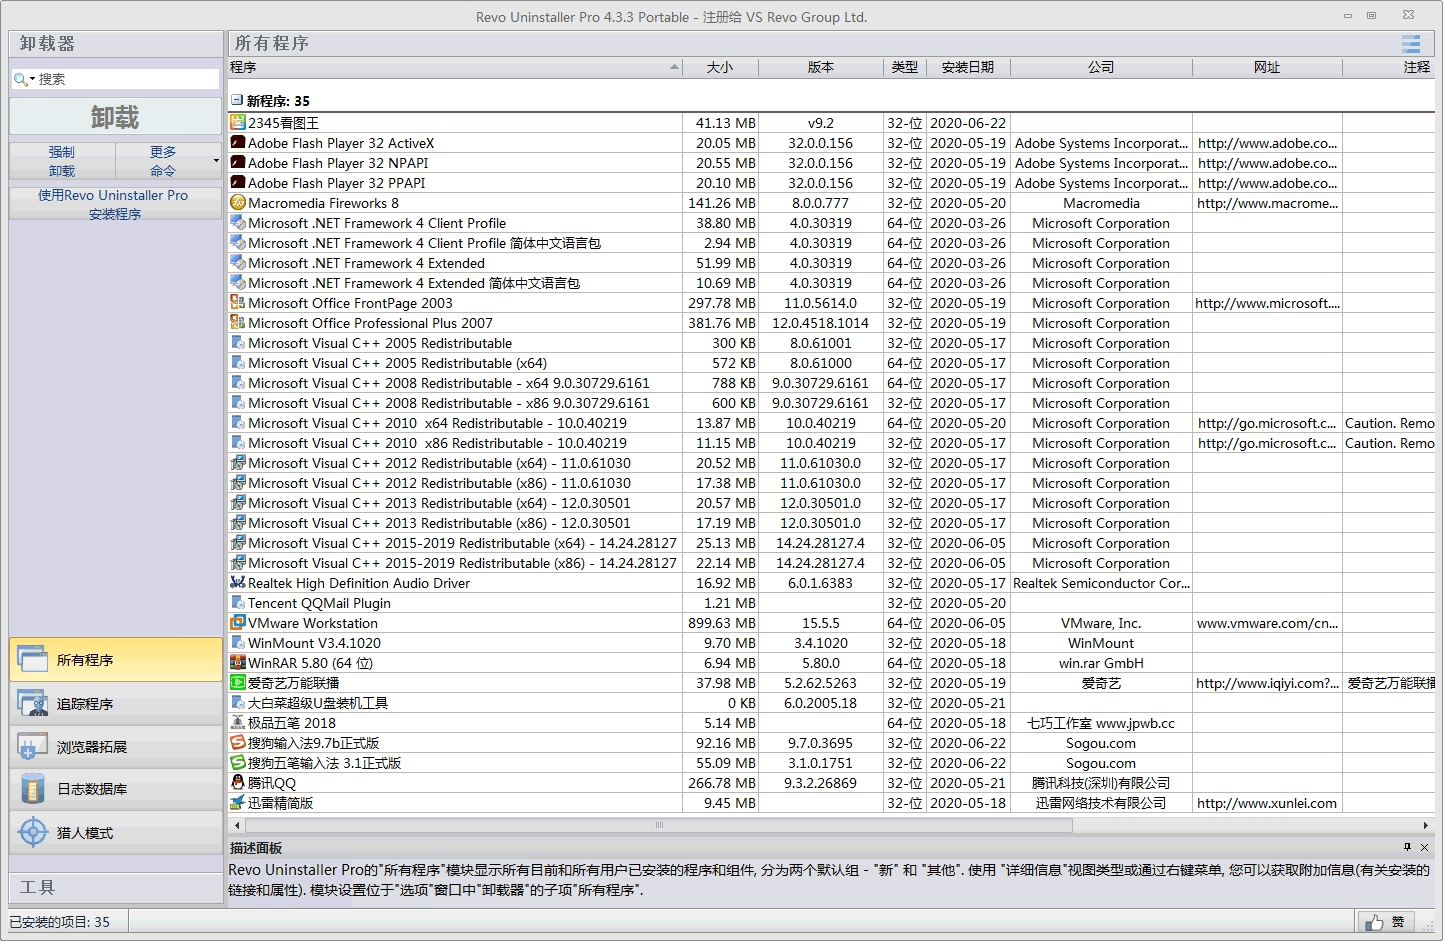1443x941 pixels.
Task: Expand the 工具 section
Action: coord(115,887)
